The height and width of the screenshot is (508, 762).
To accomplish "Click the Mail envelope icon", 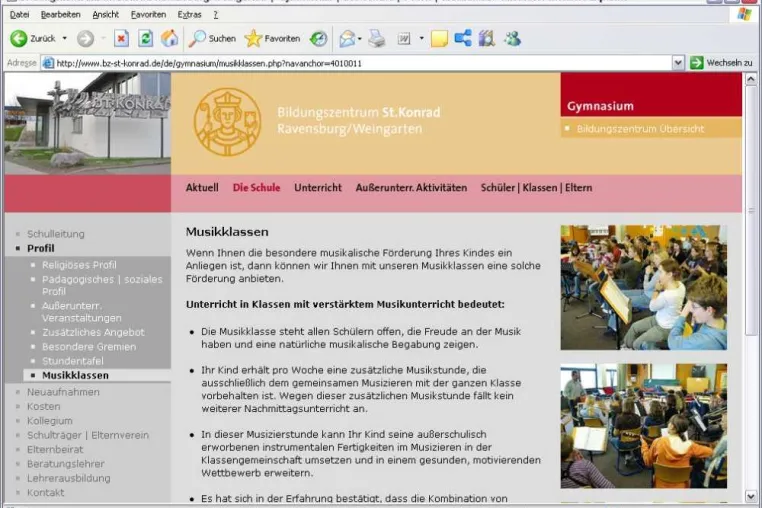I will click(x=347, y=38).
